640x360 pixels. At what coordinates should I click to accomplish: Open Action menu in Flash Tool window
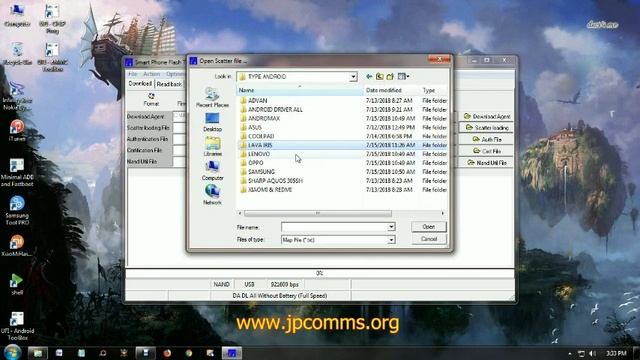click(151, 74)
